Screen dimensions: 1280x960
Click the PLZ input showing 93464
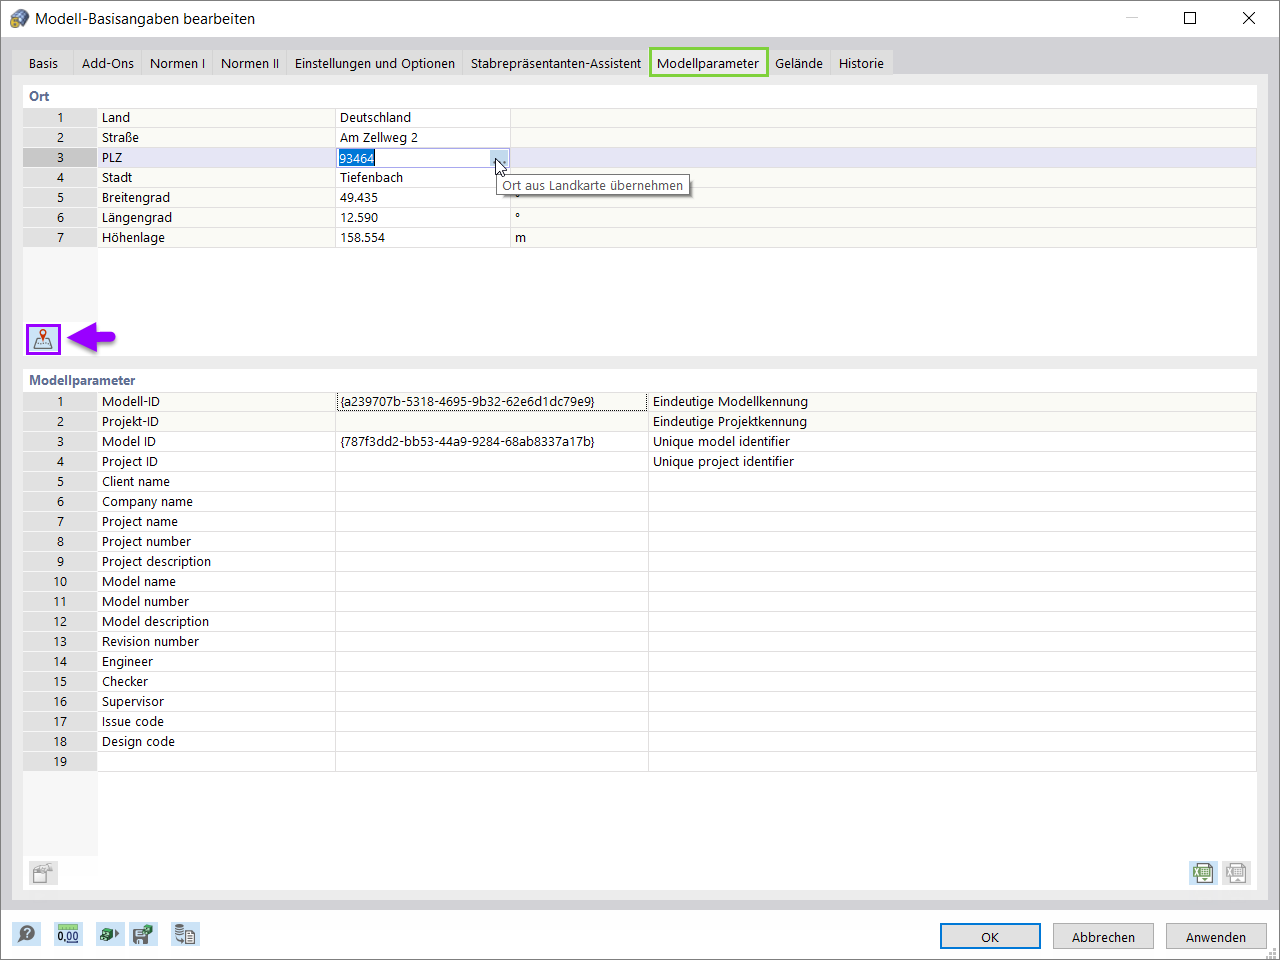pos(413,158)
